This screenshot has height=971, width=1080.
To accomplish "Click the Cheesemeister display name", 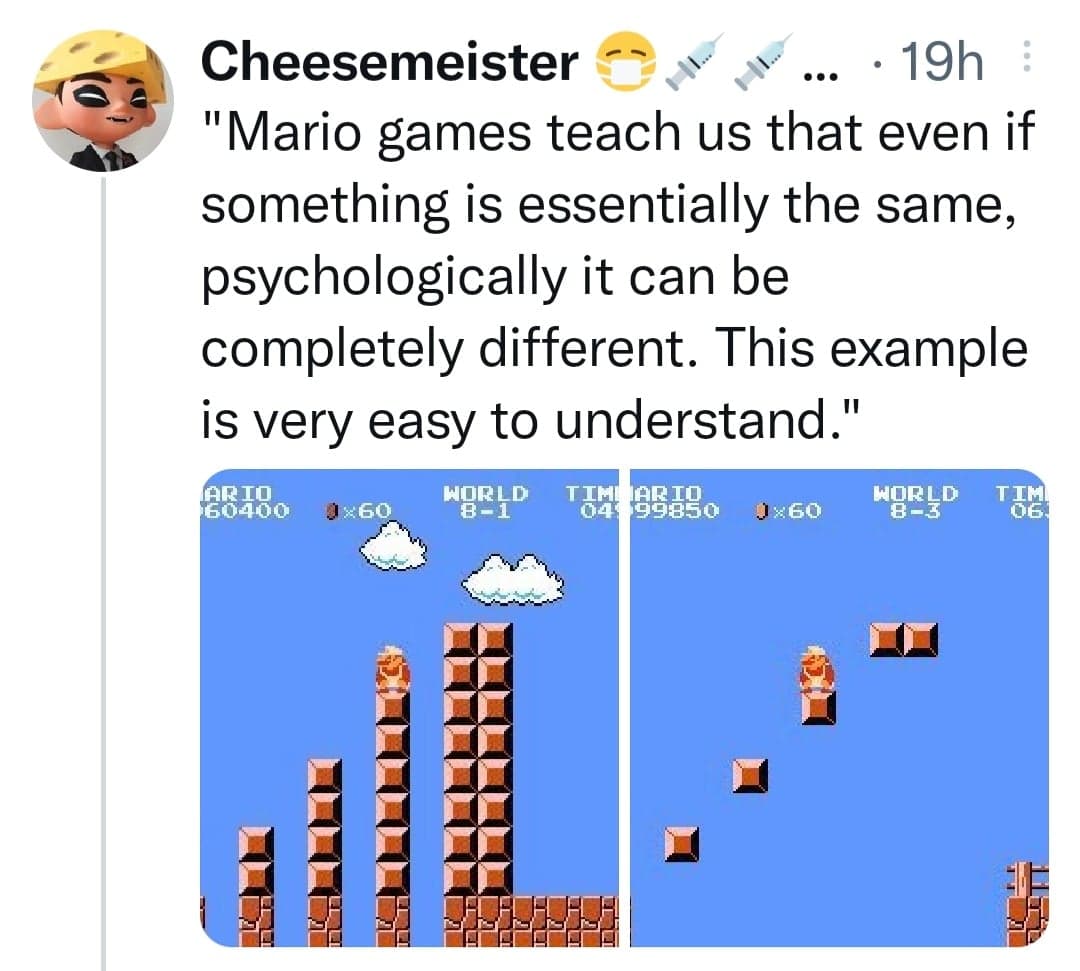I will (390, 62).
